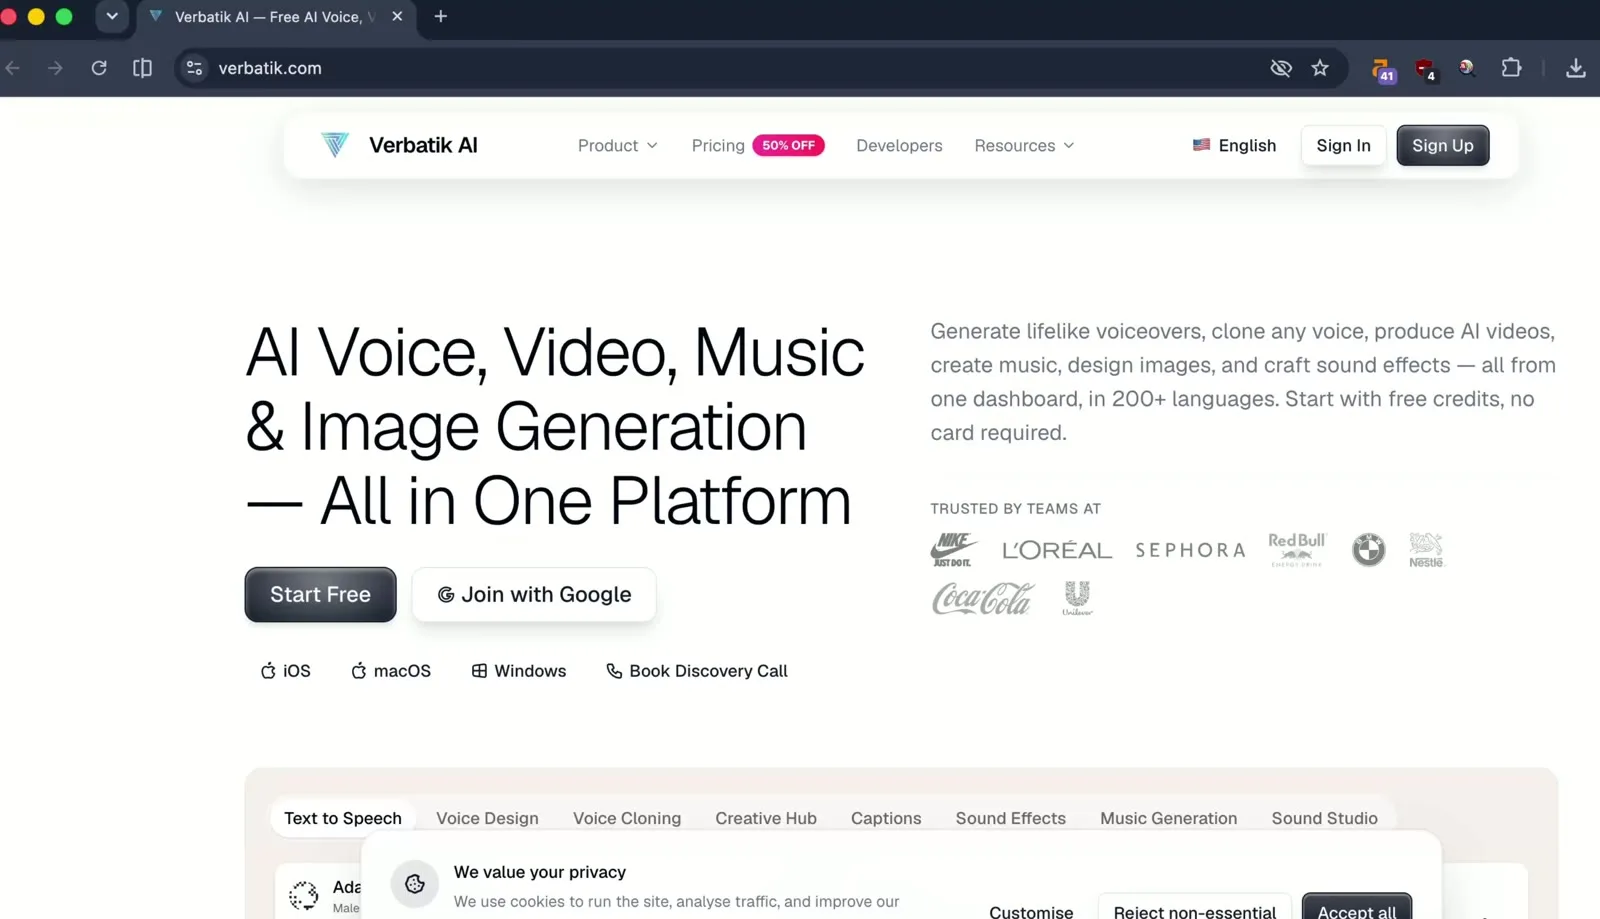Screen dimensions: 1600x919
Task: Open the Pricing page link
Action: [x=718, y=146]
